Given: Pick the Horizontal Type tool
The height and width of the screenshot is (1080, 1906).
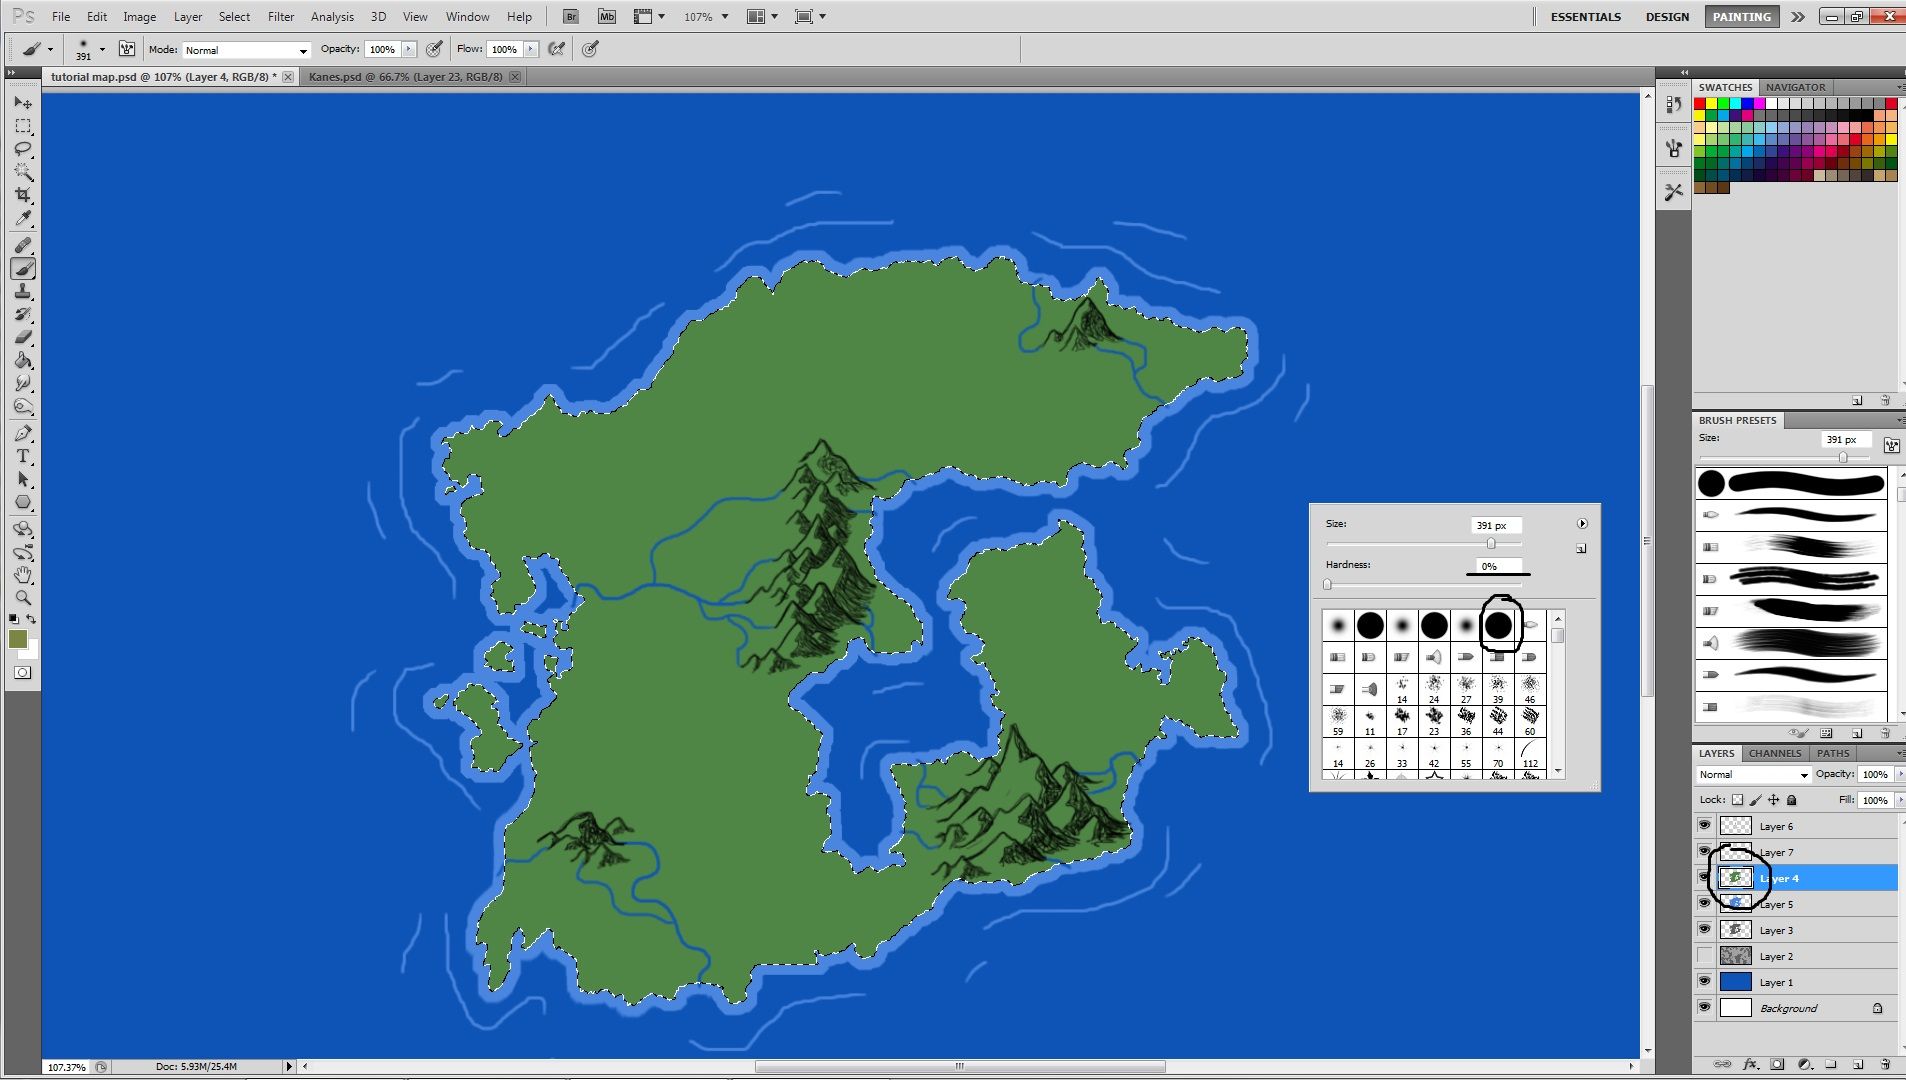Looking at the screenshot, I should point(24,456).
